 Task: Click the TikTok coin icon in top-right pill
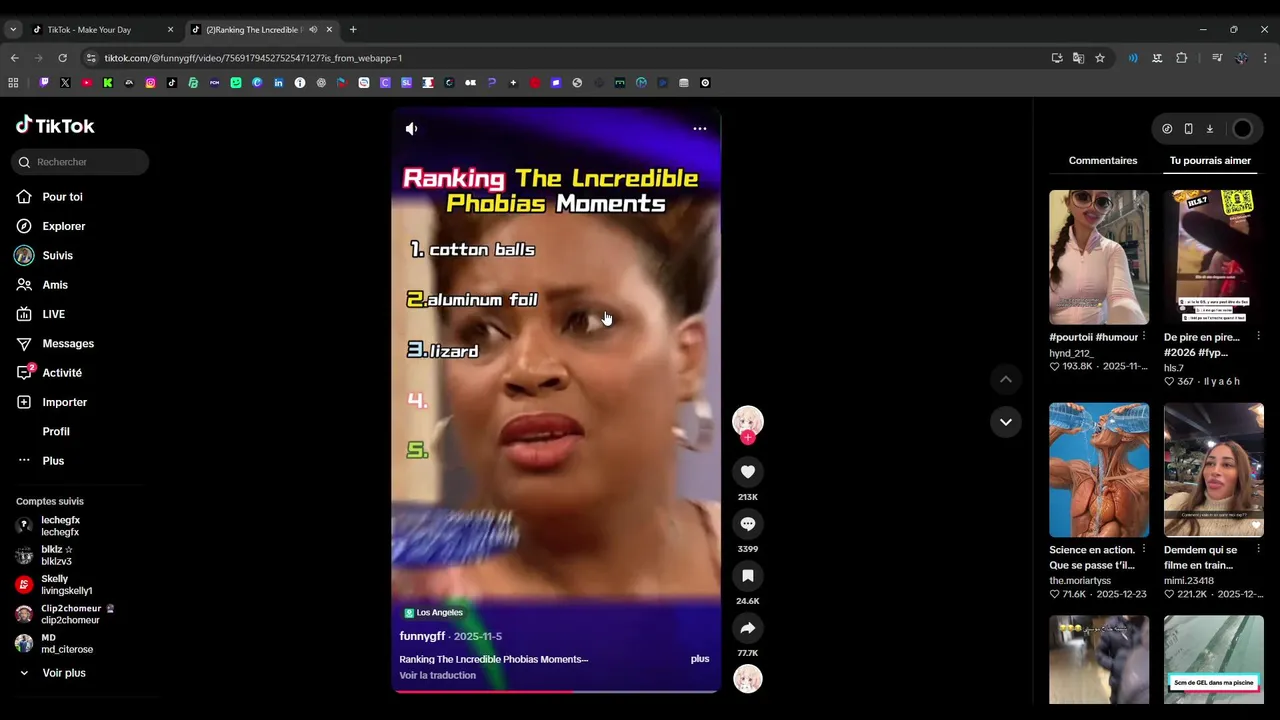tap(1167, 129)
